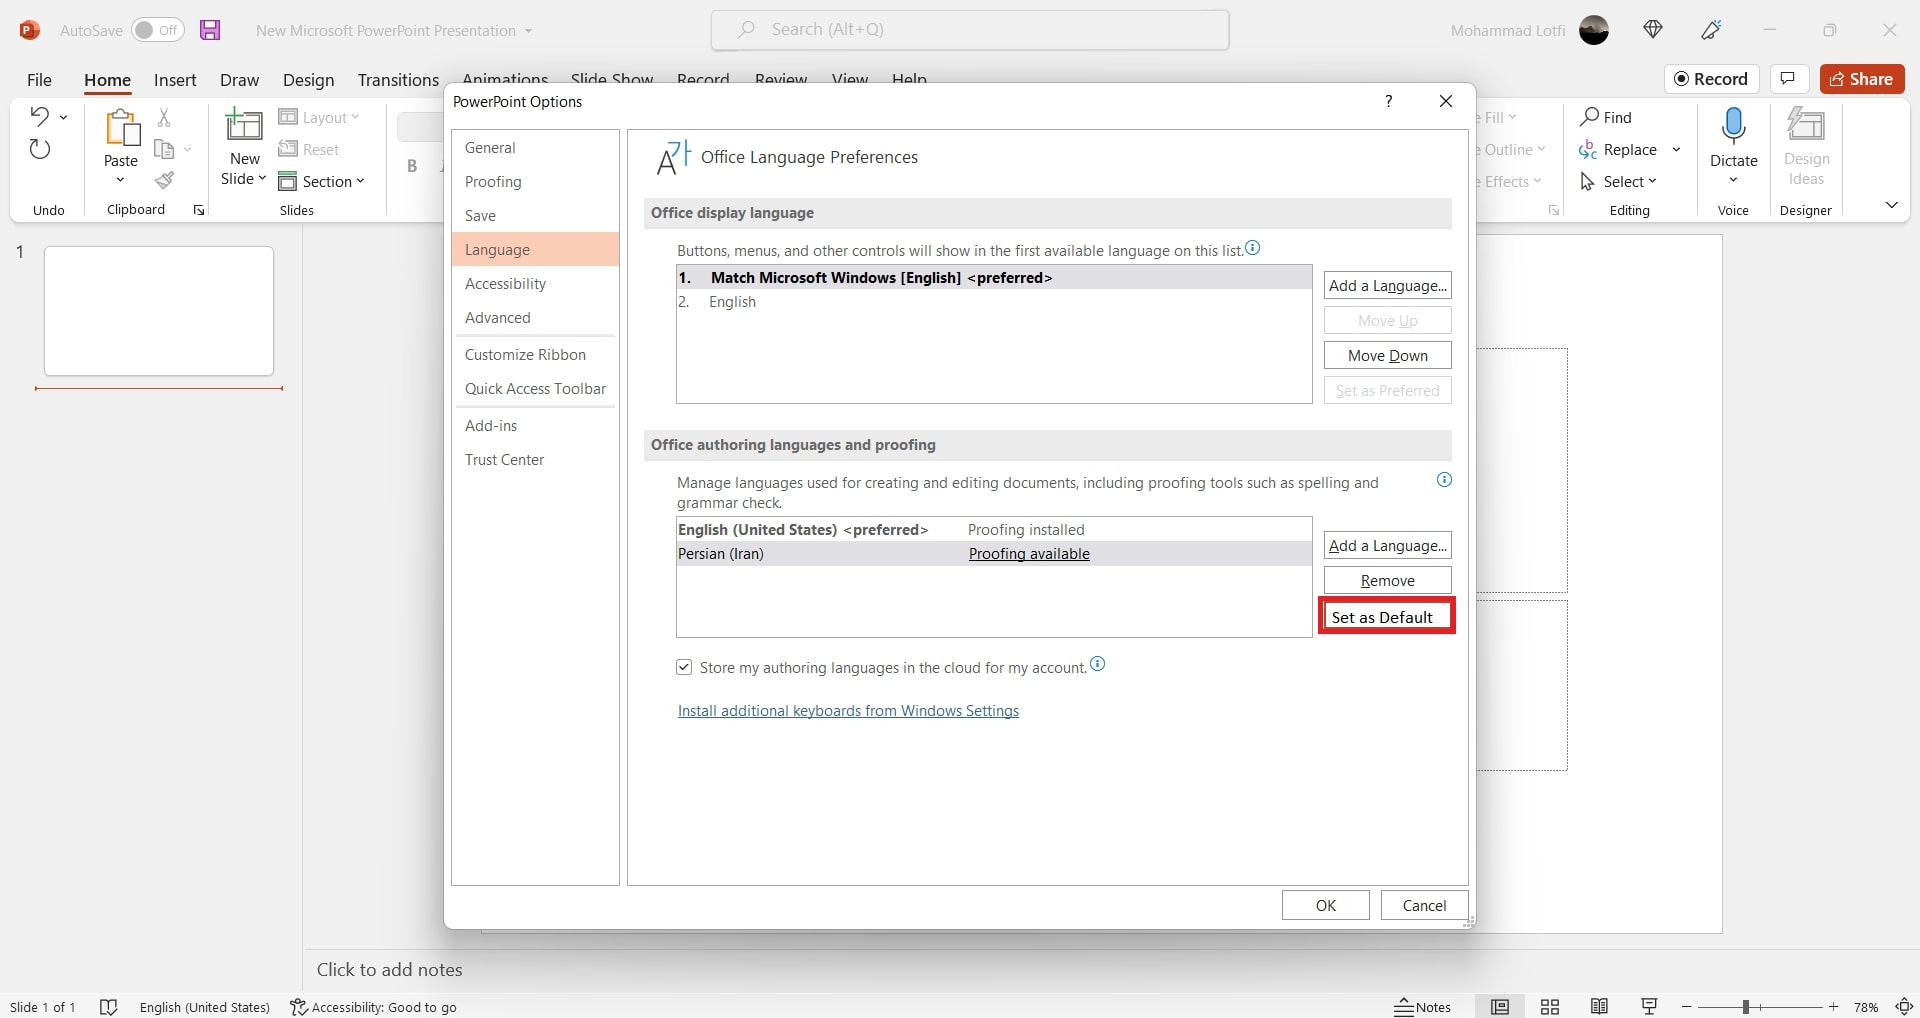Screen dimensions: 1920x1018
Task: Open the Design ribbon tab
Action: point(308,80)
